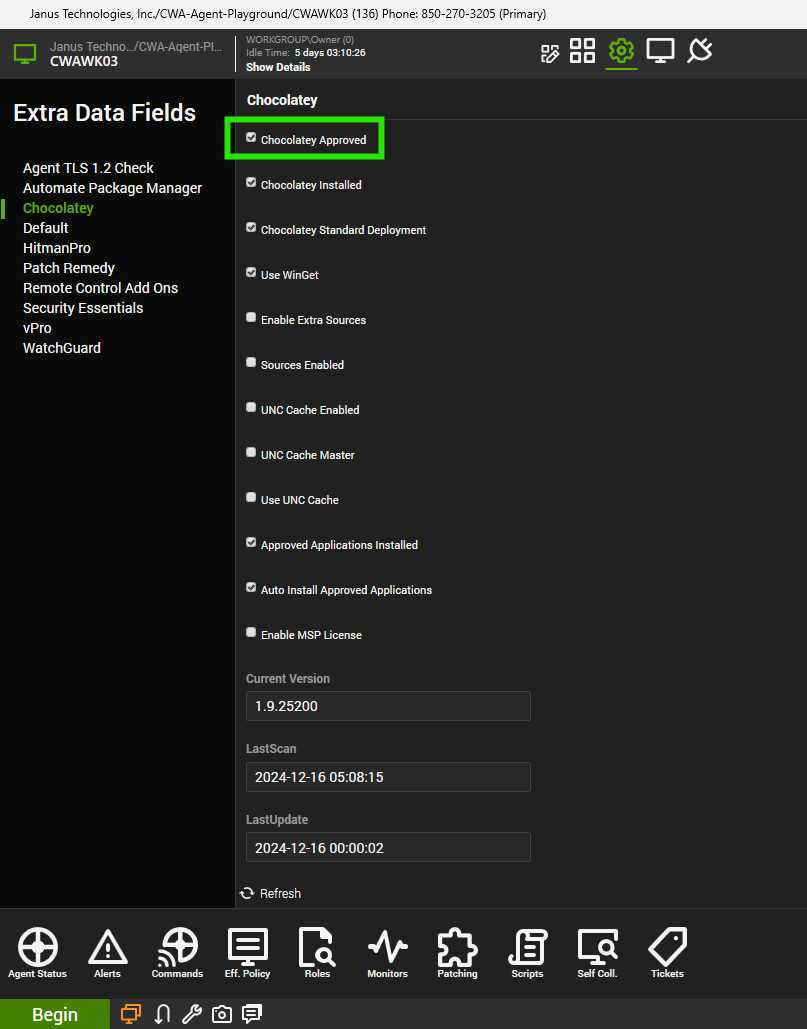Click the wrench tools icon in bottom bar
The height and width of the screenshot is (1029, 807).
192,1014
